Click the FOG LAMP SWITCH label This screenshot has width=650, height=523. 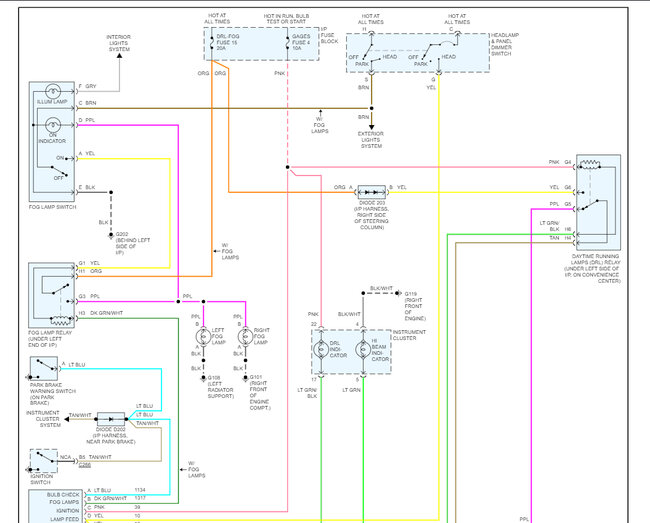pyautogui.click(x=53, y=207)
